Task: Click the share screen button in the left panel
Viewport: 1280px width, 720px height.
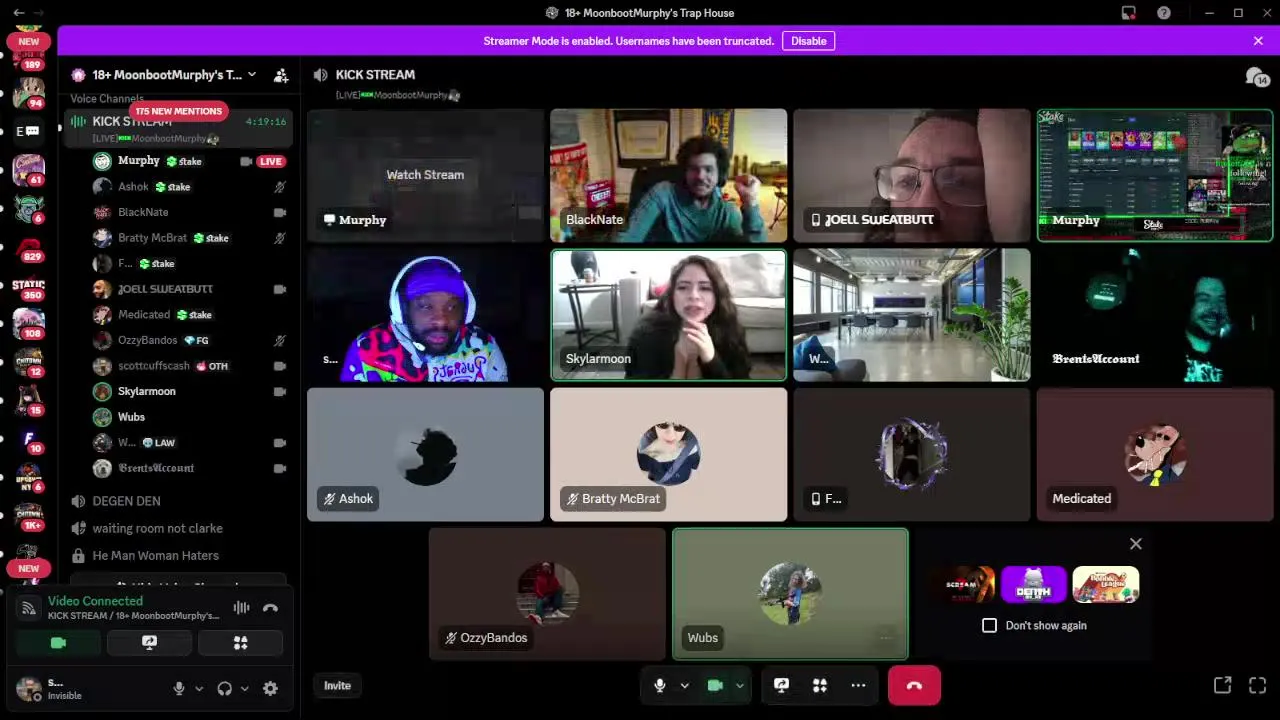Action: click(x=149, y=643)
